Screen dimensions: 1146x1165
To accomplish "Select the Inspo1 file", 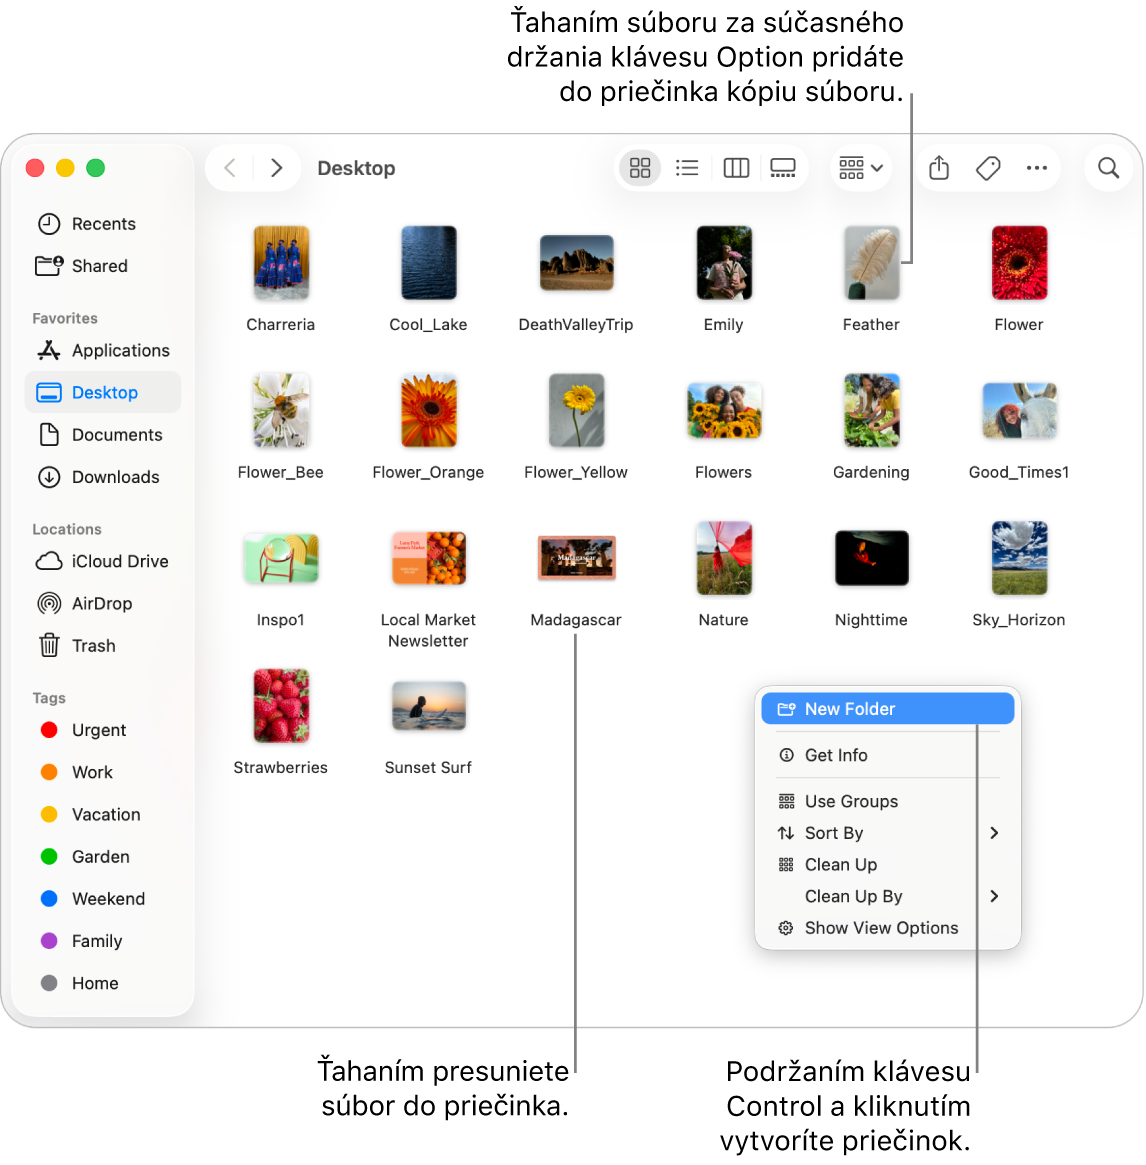I will pyautogui.click(x=281, y=558).
